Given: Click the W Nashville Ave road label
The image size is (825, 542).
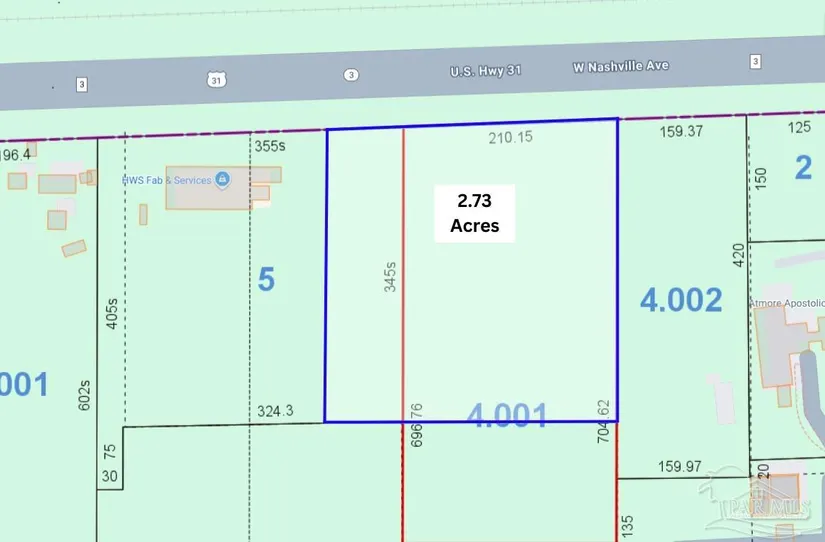Looking at the screenshot, I should coord(620,66).
